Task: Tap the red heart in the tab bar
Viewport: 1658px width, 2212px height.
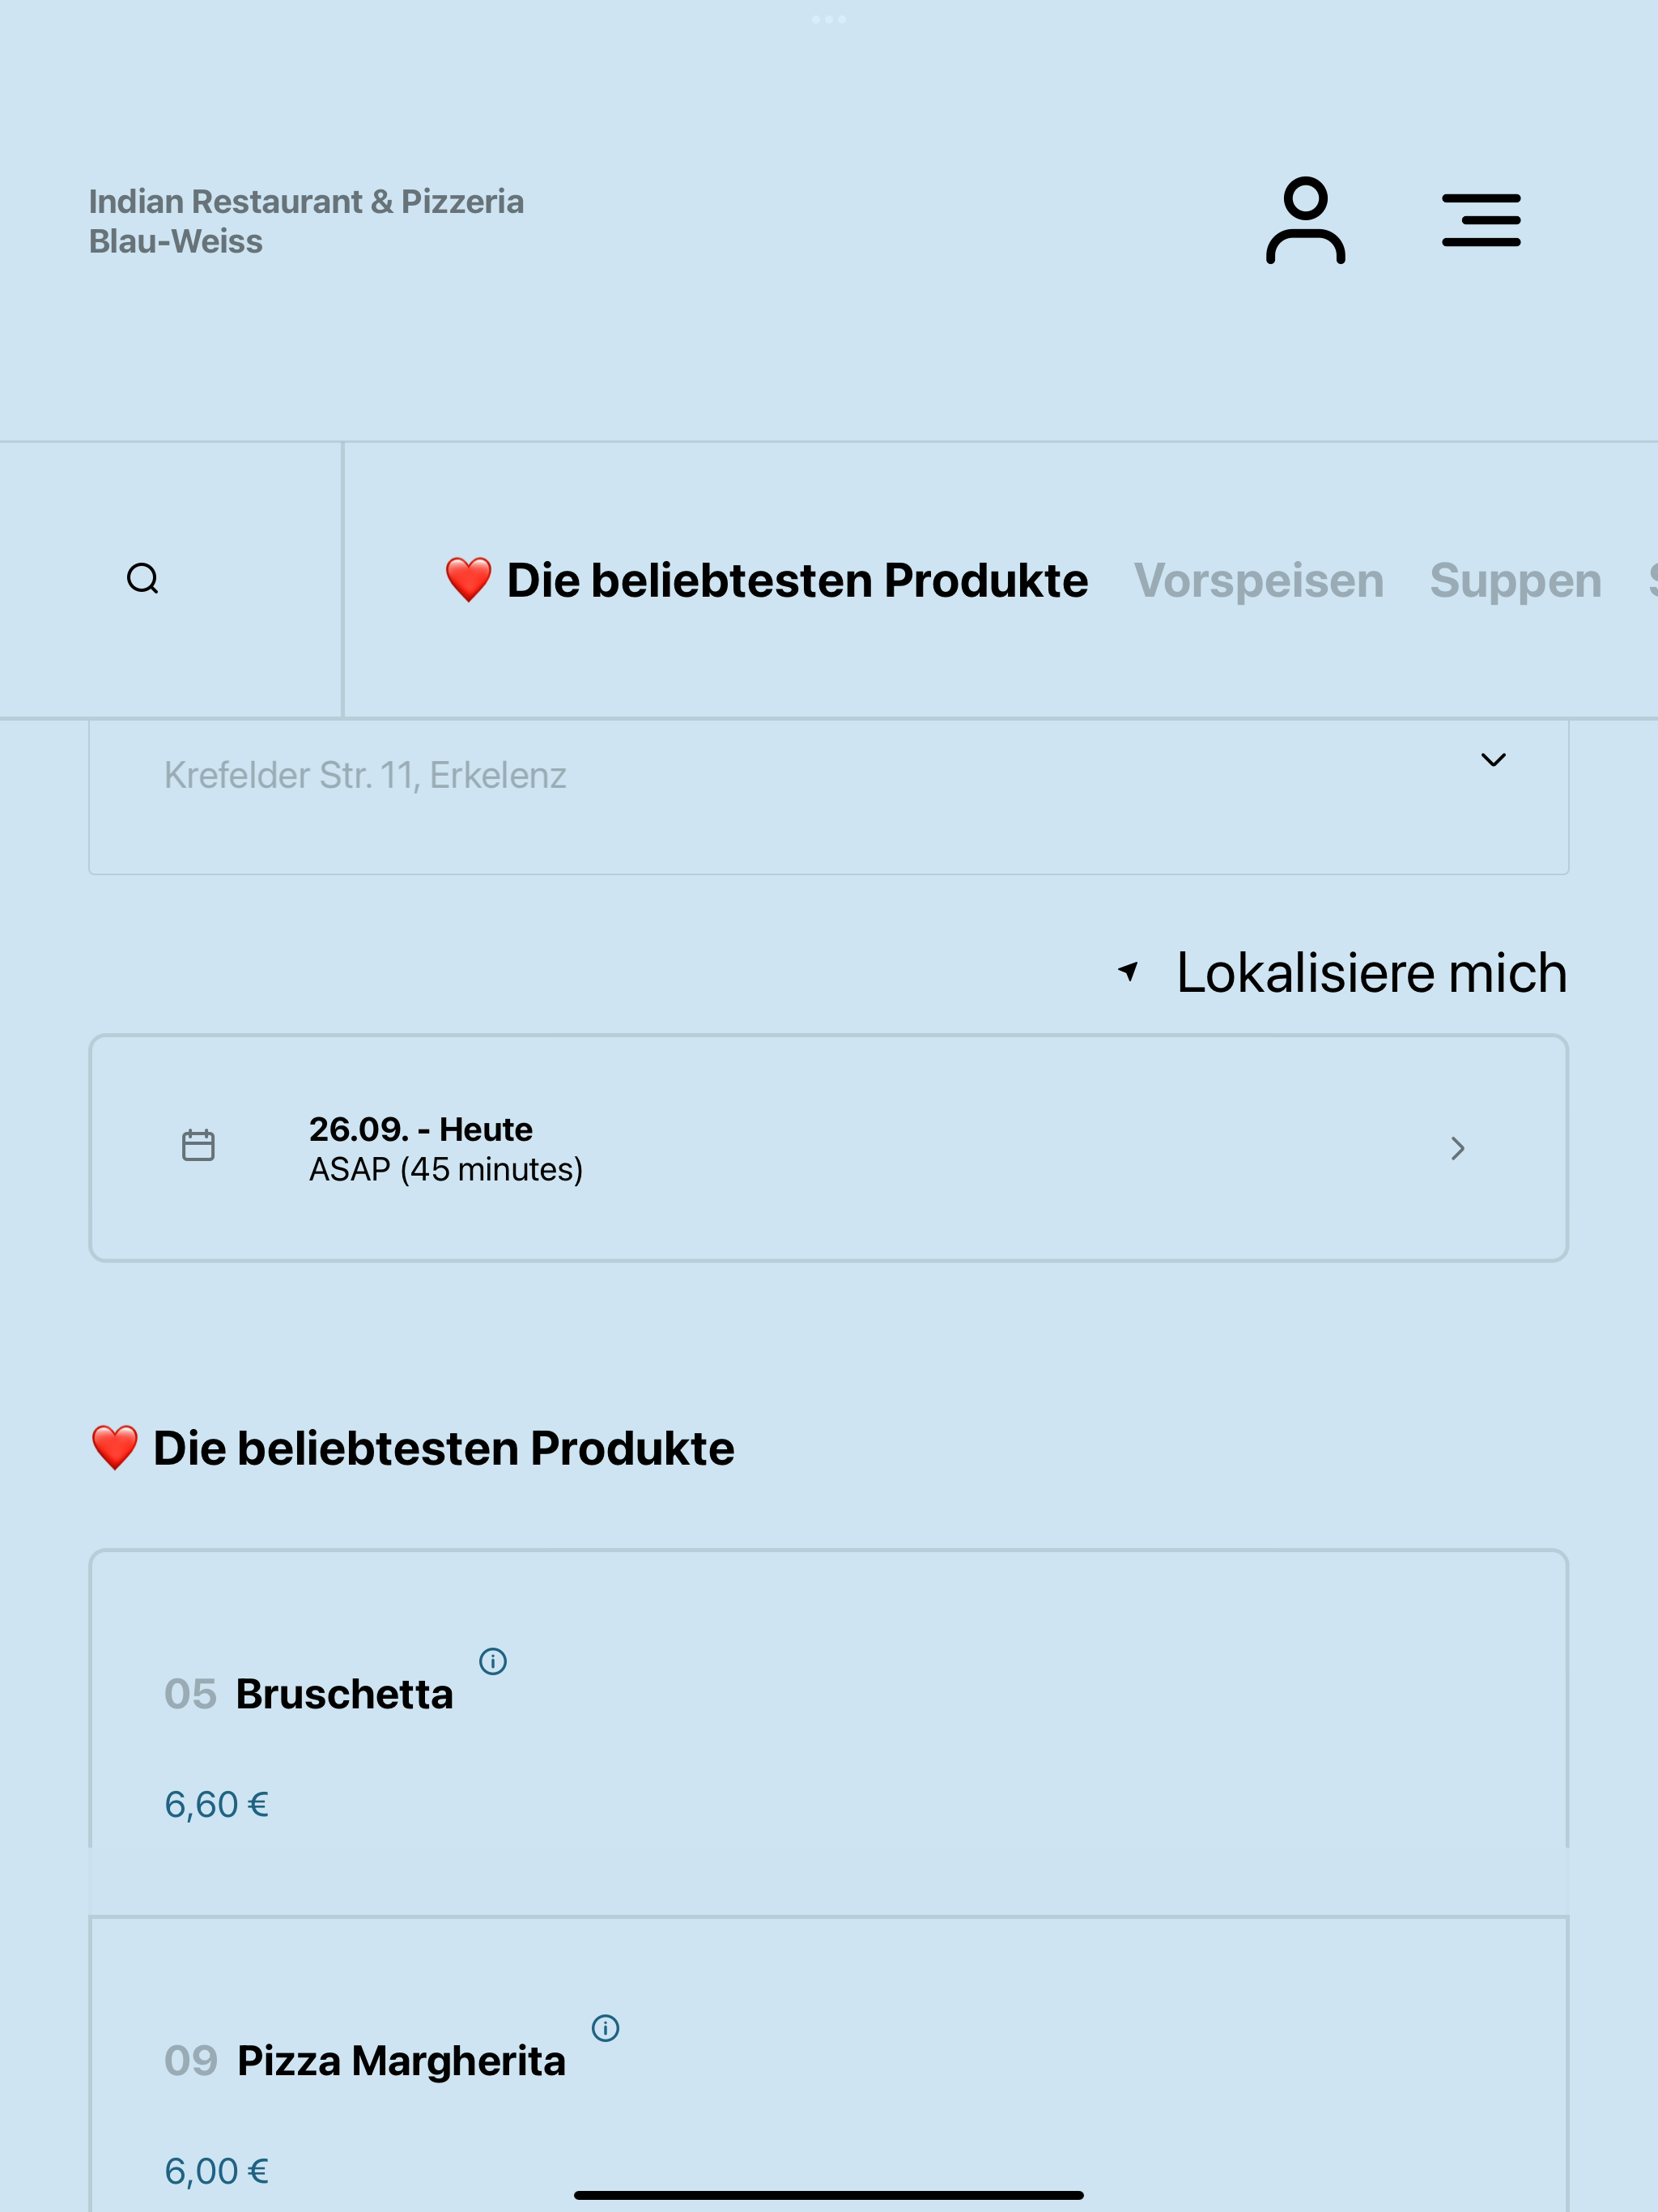Action: coord(468,580)
